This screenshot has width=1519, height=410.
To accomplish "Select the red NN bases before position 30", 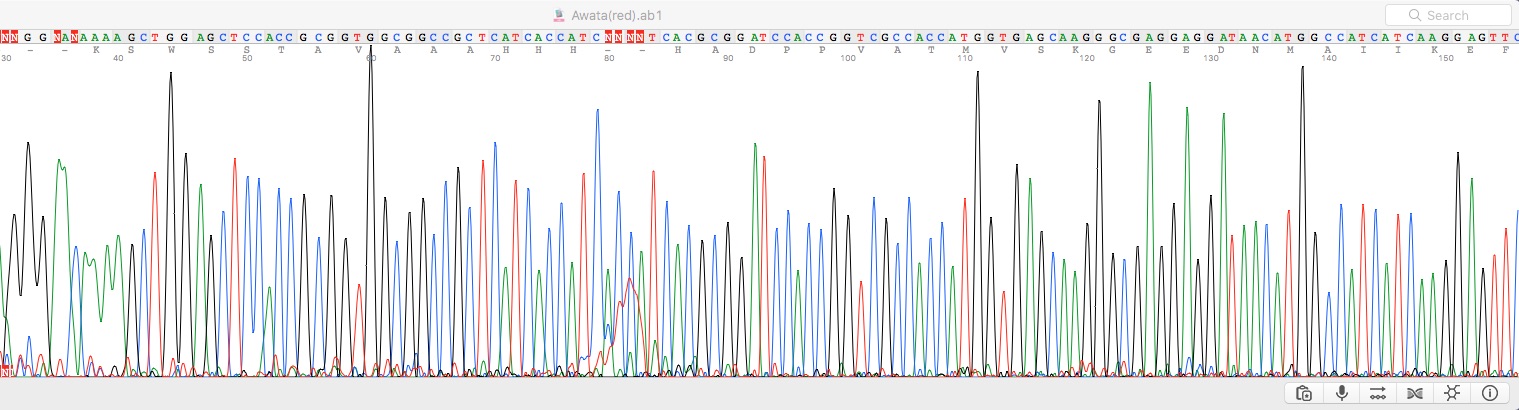I will 9,37.
